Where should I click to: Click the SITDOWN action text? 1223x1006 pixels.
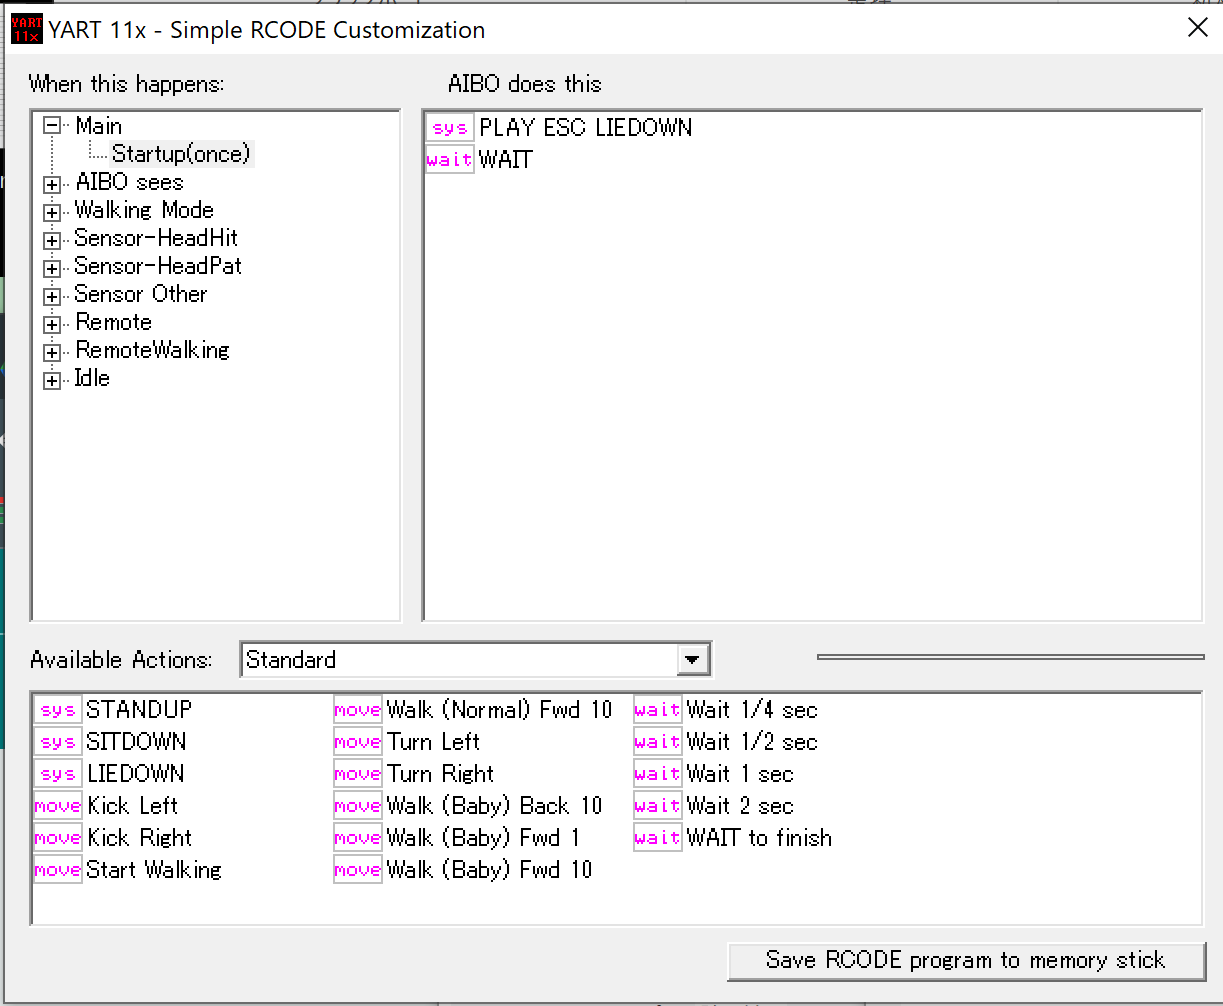click(x=136, y=742)
